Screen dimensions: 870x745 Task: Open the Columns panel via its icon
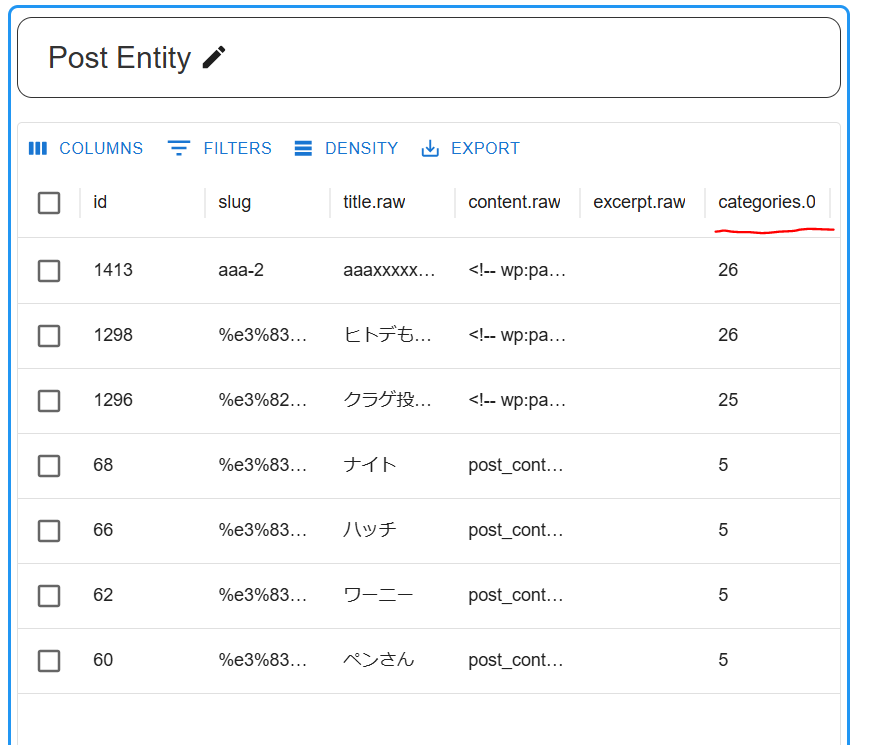tap(38, 148)
